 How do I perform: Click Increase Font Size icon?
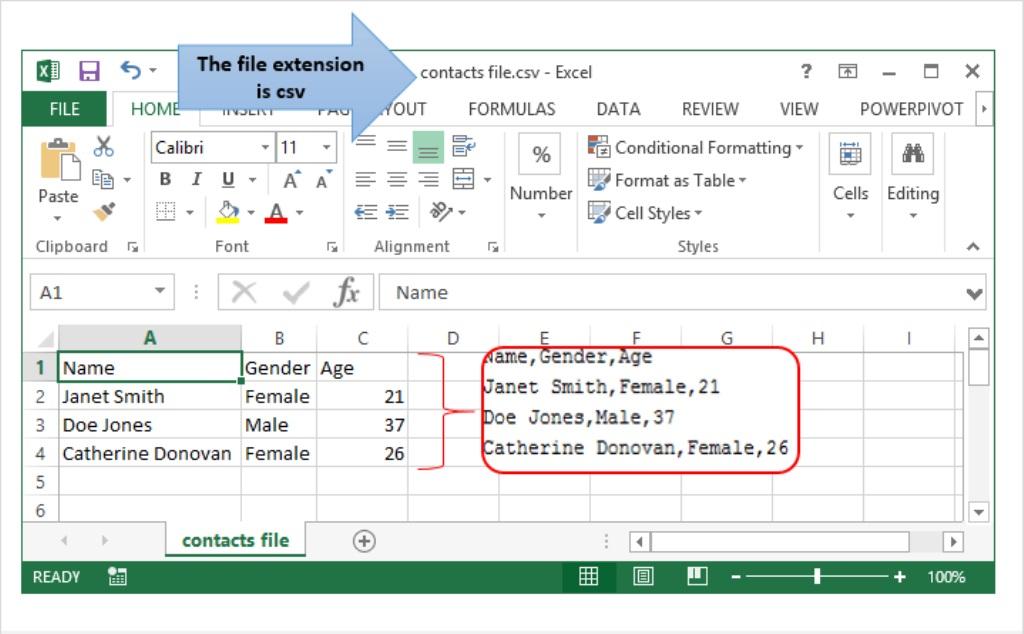(291, 180)
